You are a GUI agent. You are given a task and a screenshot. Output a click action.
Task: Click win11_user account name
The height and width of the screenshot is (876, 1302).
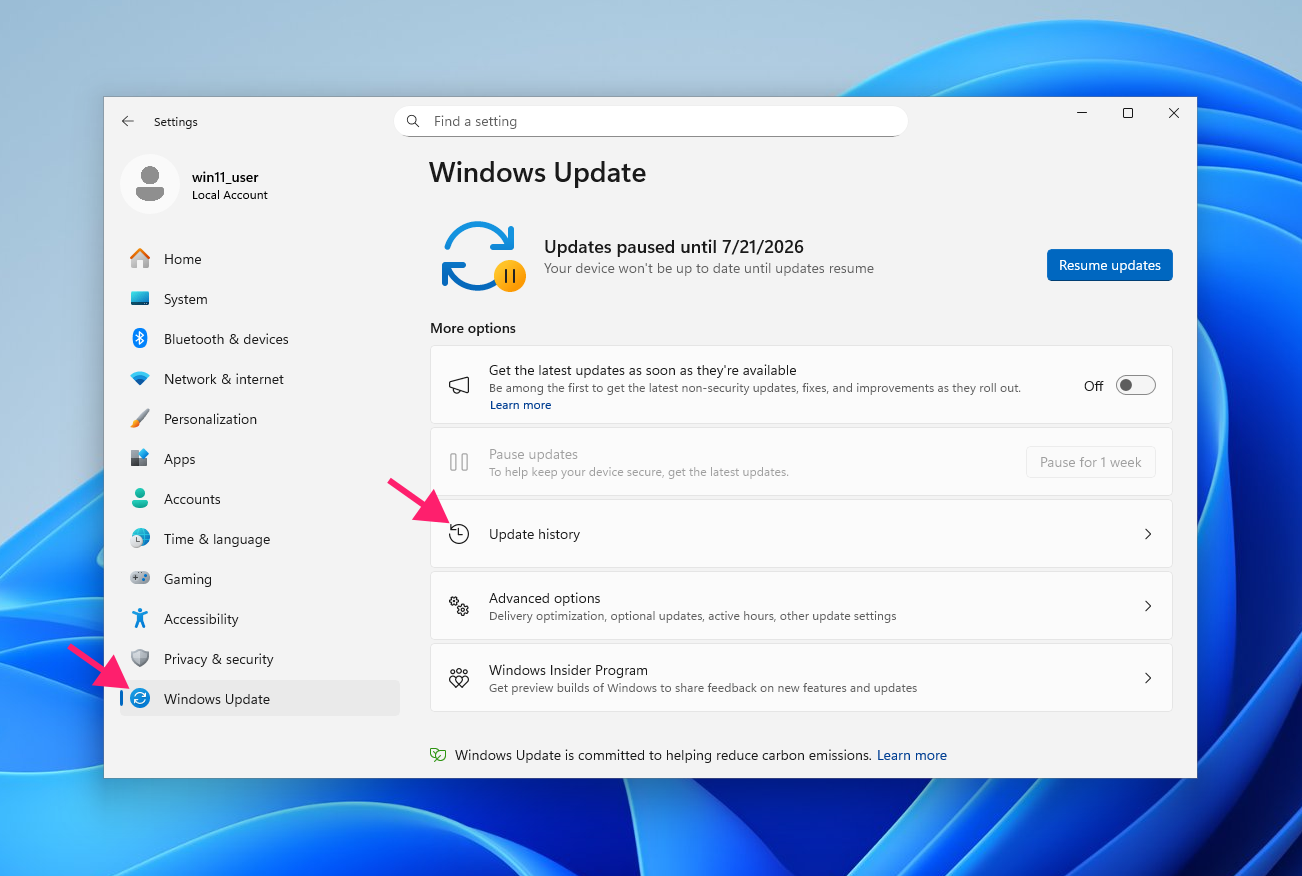225,177
